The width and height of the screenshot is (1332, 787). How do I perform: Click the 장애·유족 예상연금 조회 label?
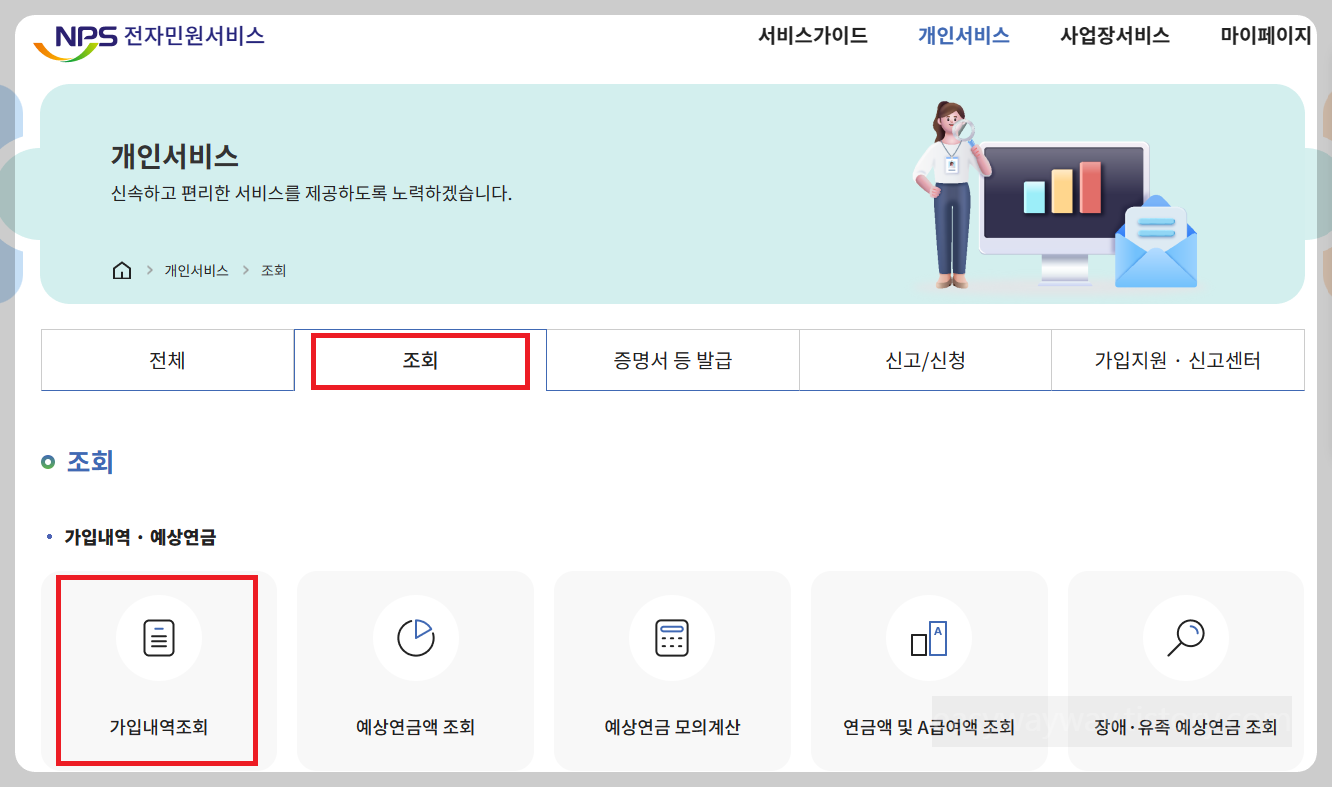click(1186, 727)
